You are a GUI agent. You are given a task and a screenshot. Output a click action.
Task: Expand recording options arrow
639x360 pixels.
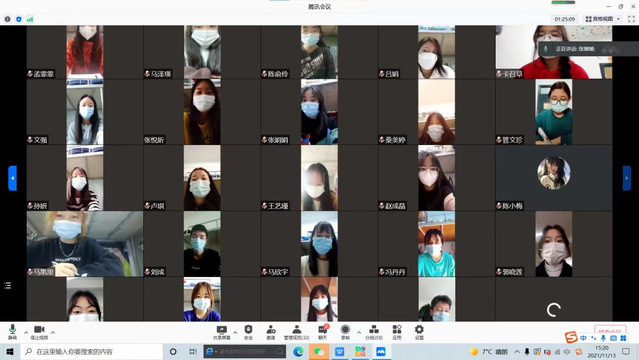pyautogui.click(x=359, y=333)
